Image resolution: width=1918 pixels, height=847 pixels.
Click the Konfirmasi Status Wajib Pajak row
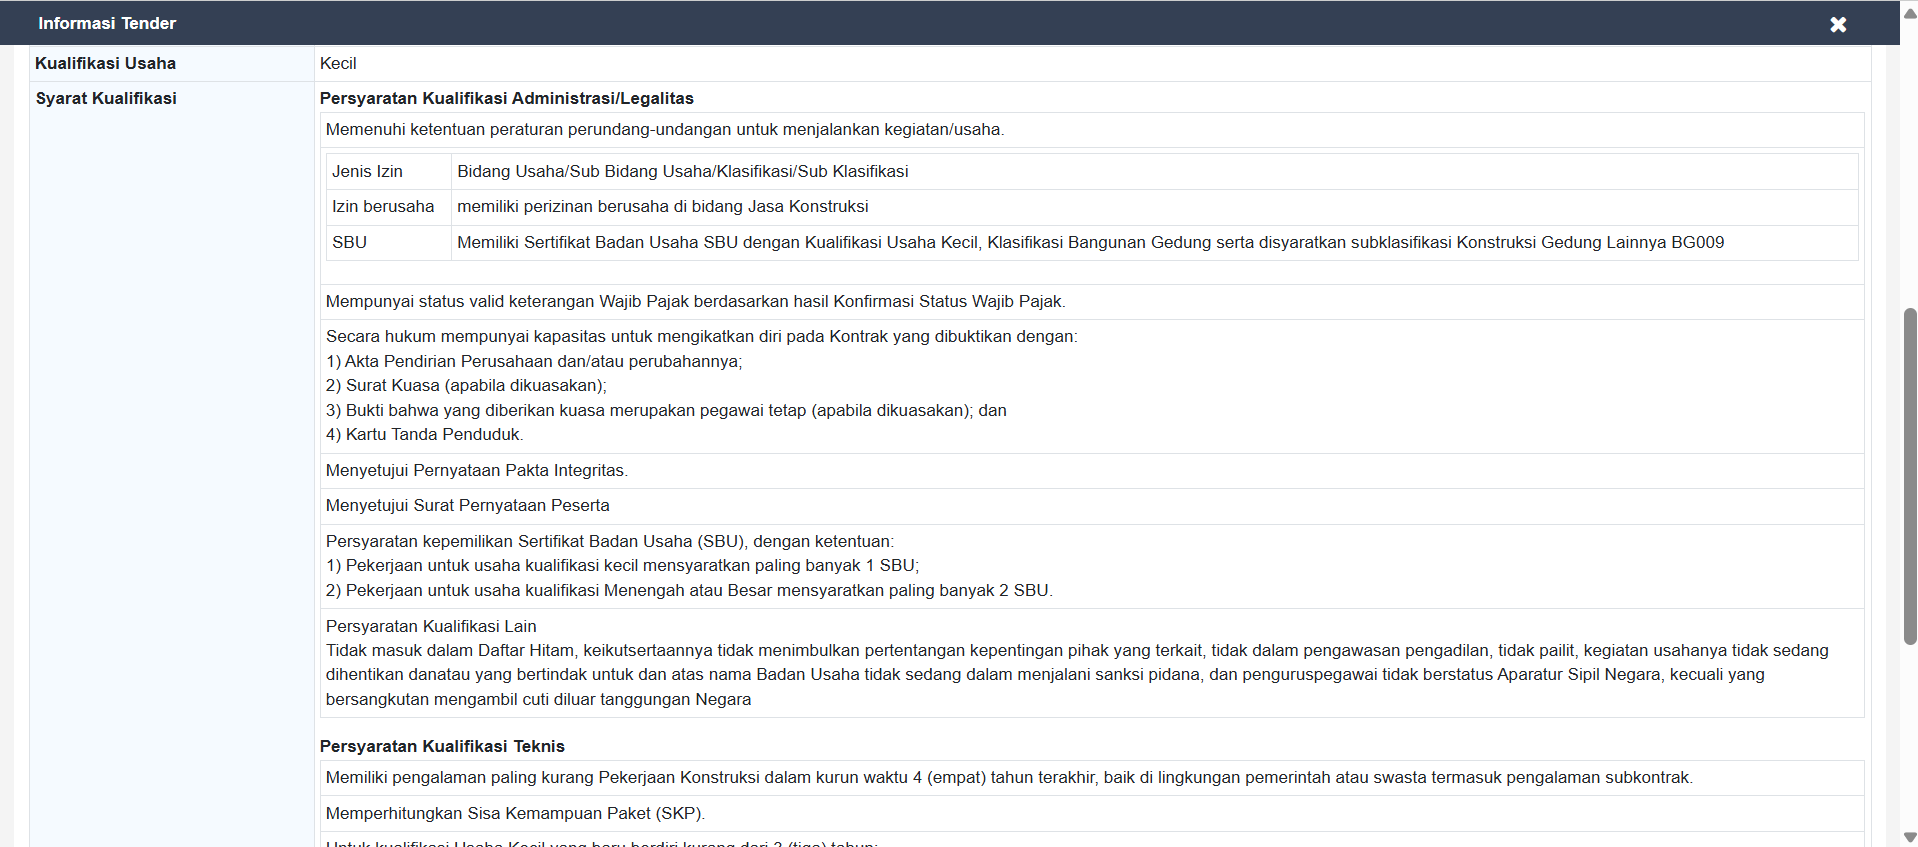(x=695, y=301)
